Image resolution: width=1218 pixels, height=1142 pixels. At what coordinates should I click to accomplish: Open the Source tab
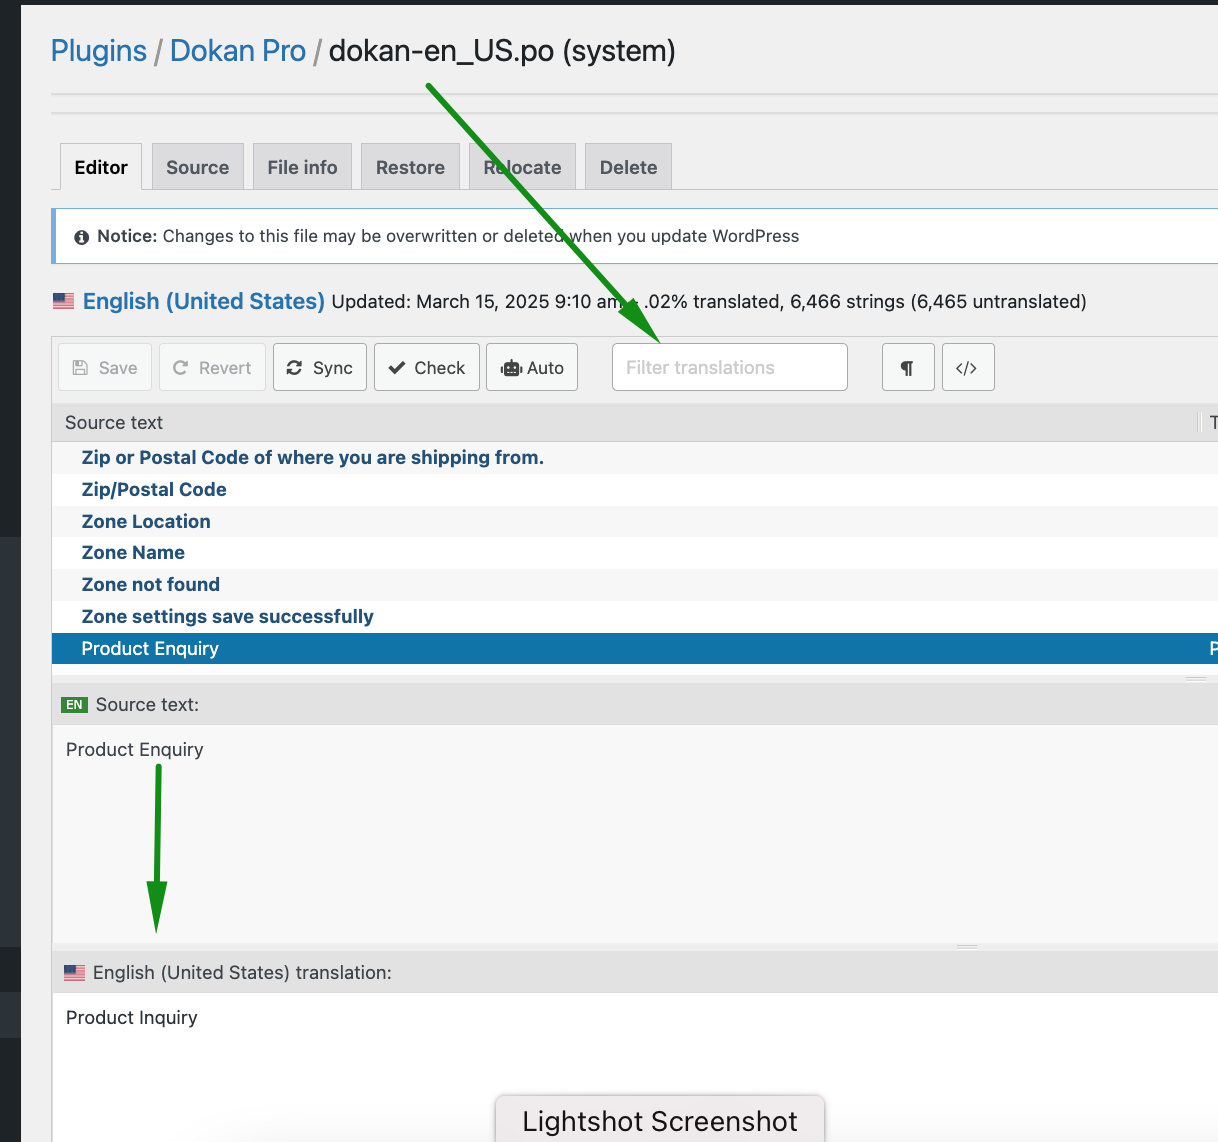pos(198,167)
